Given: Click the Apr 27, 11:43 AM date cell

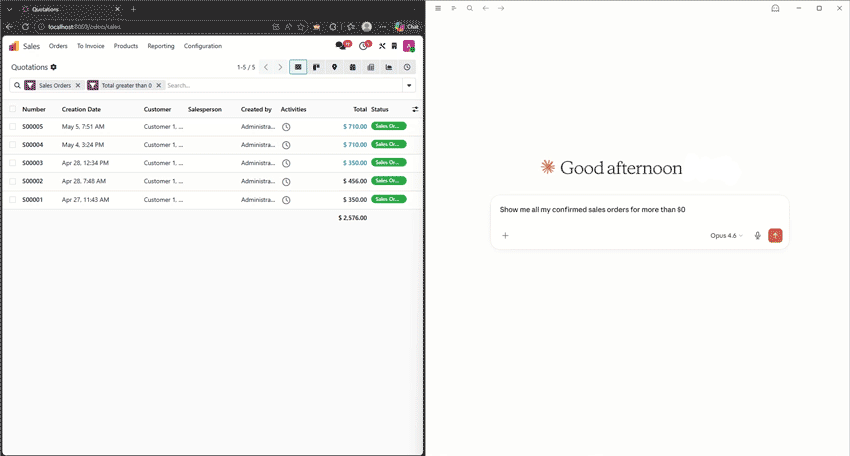Looking at the screenshot, I should pyautogui.click(x=86, y=200).
